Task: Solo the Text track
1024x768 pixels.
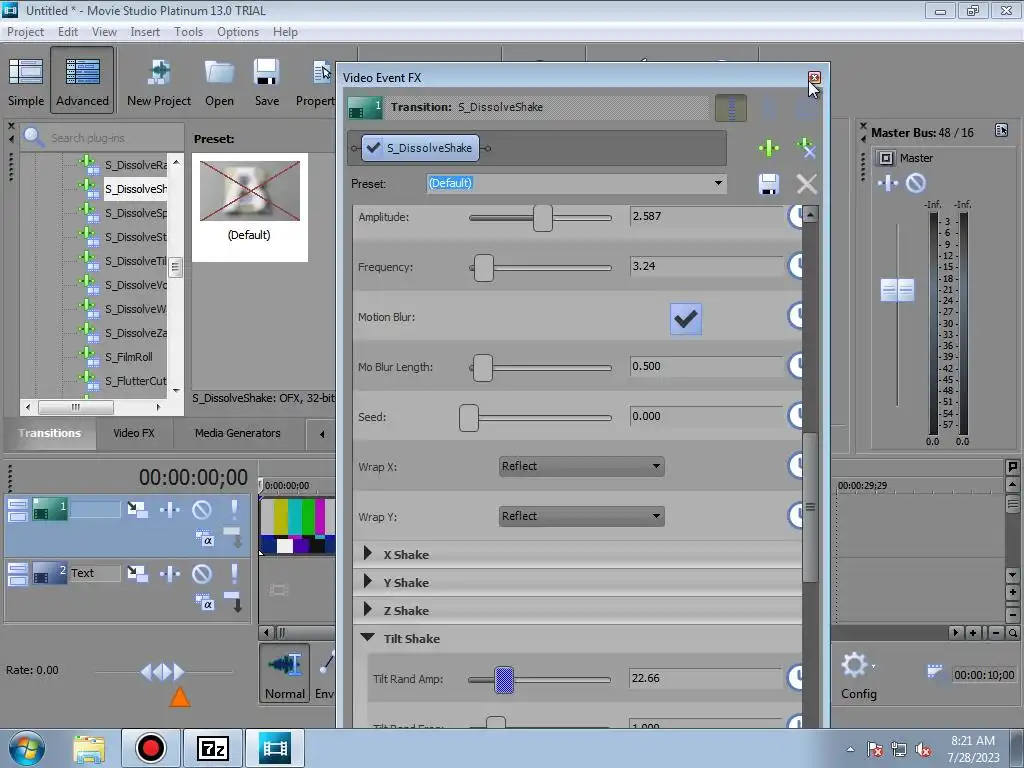Action: click(x=234, y=573)
